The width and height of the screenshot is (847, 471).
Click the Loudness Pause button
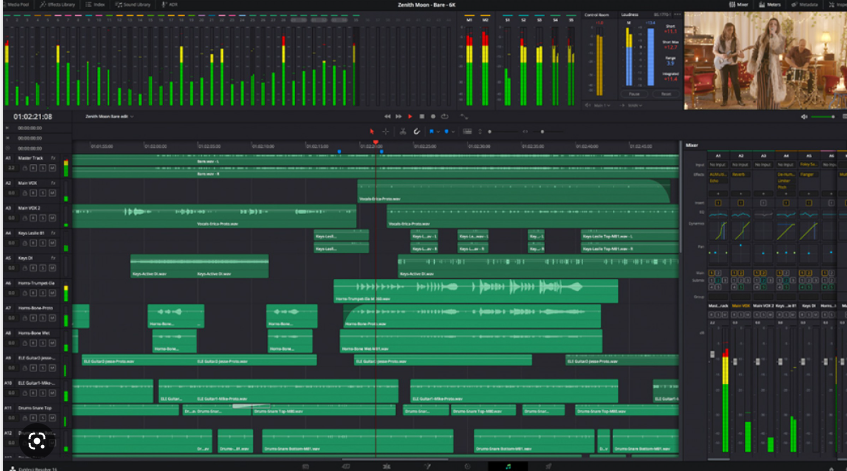tap(634, 94)
